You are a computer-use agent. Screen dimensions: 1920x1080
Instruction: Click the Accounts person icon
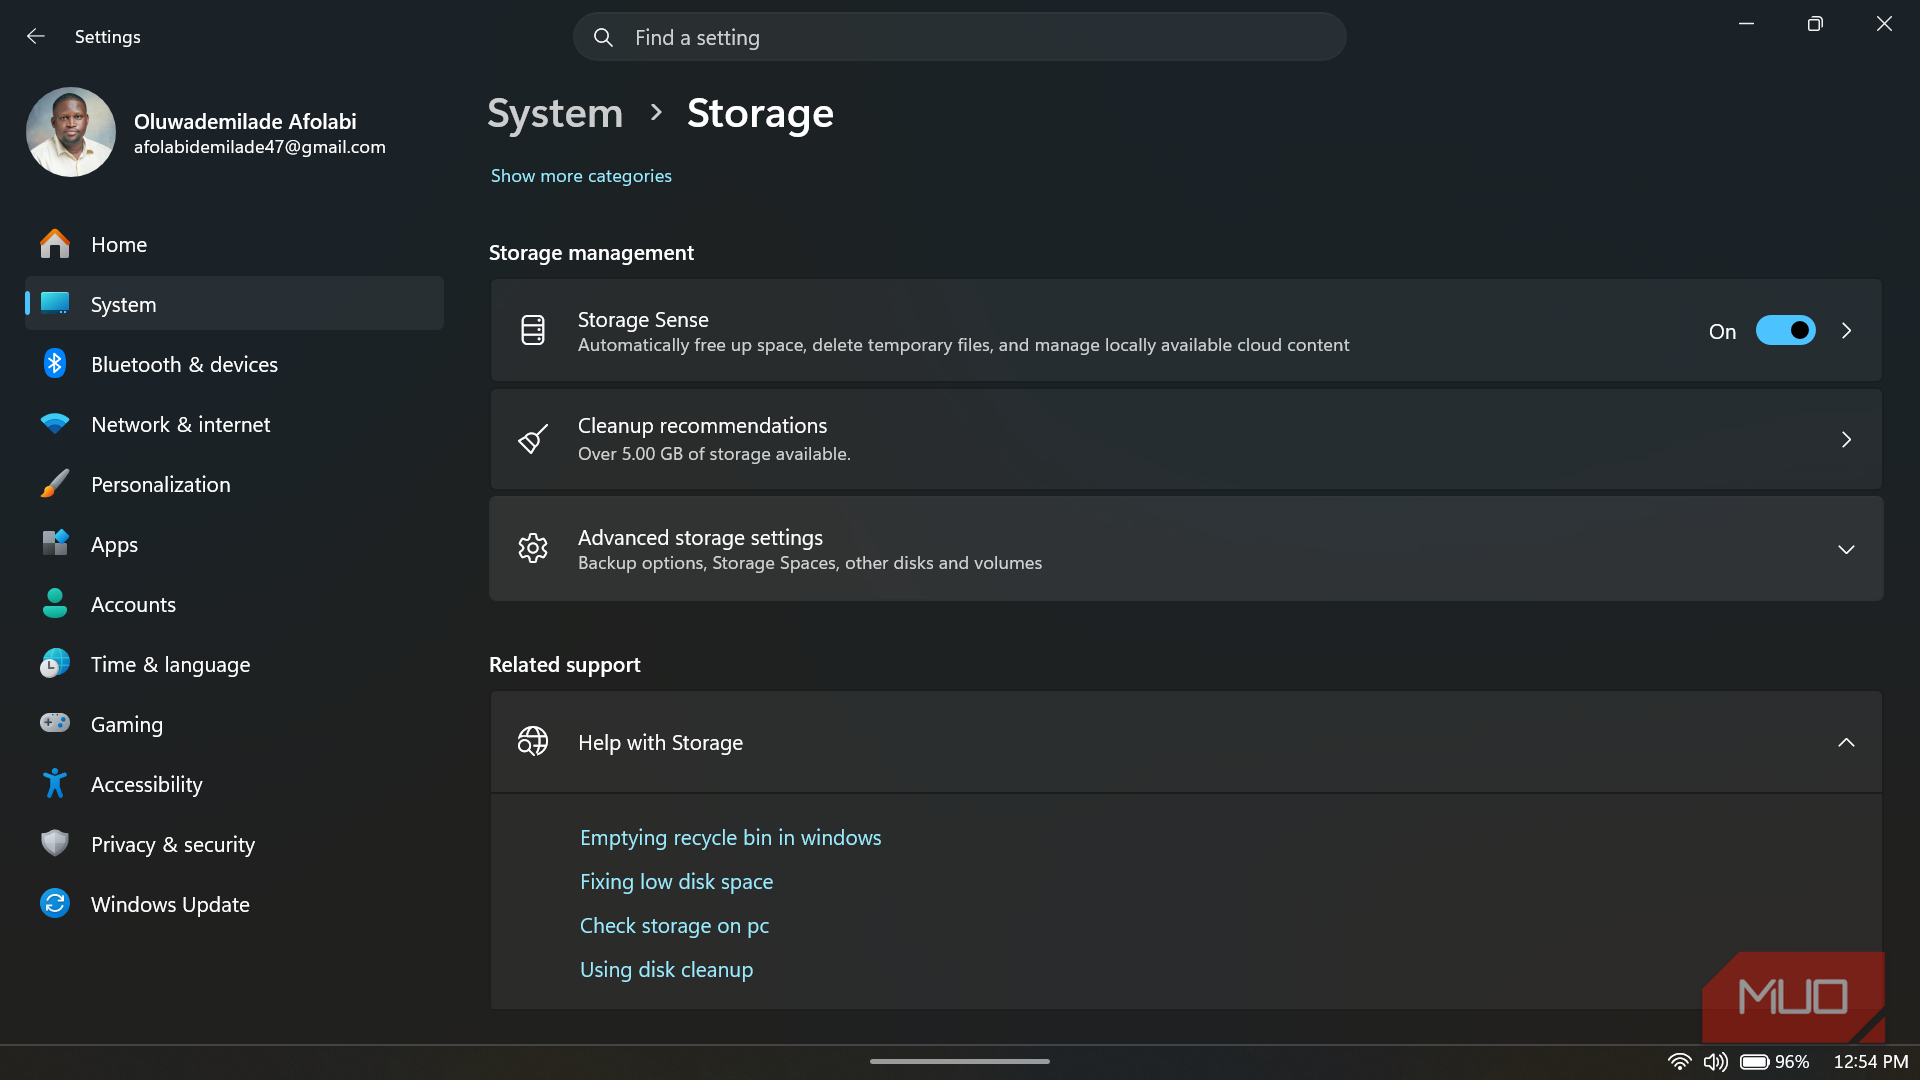55,603
